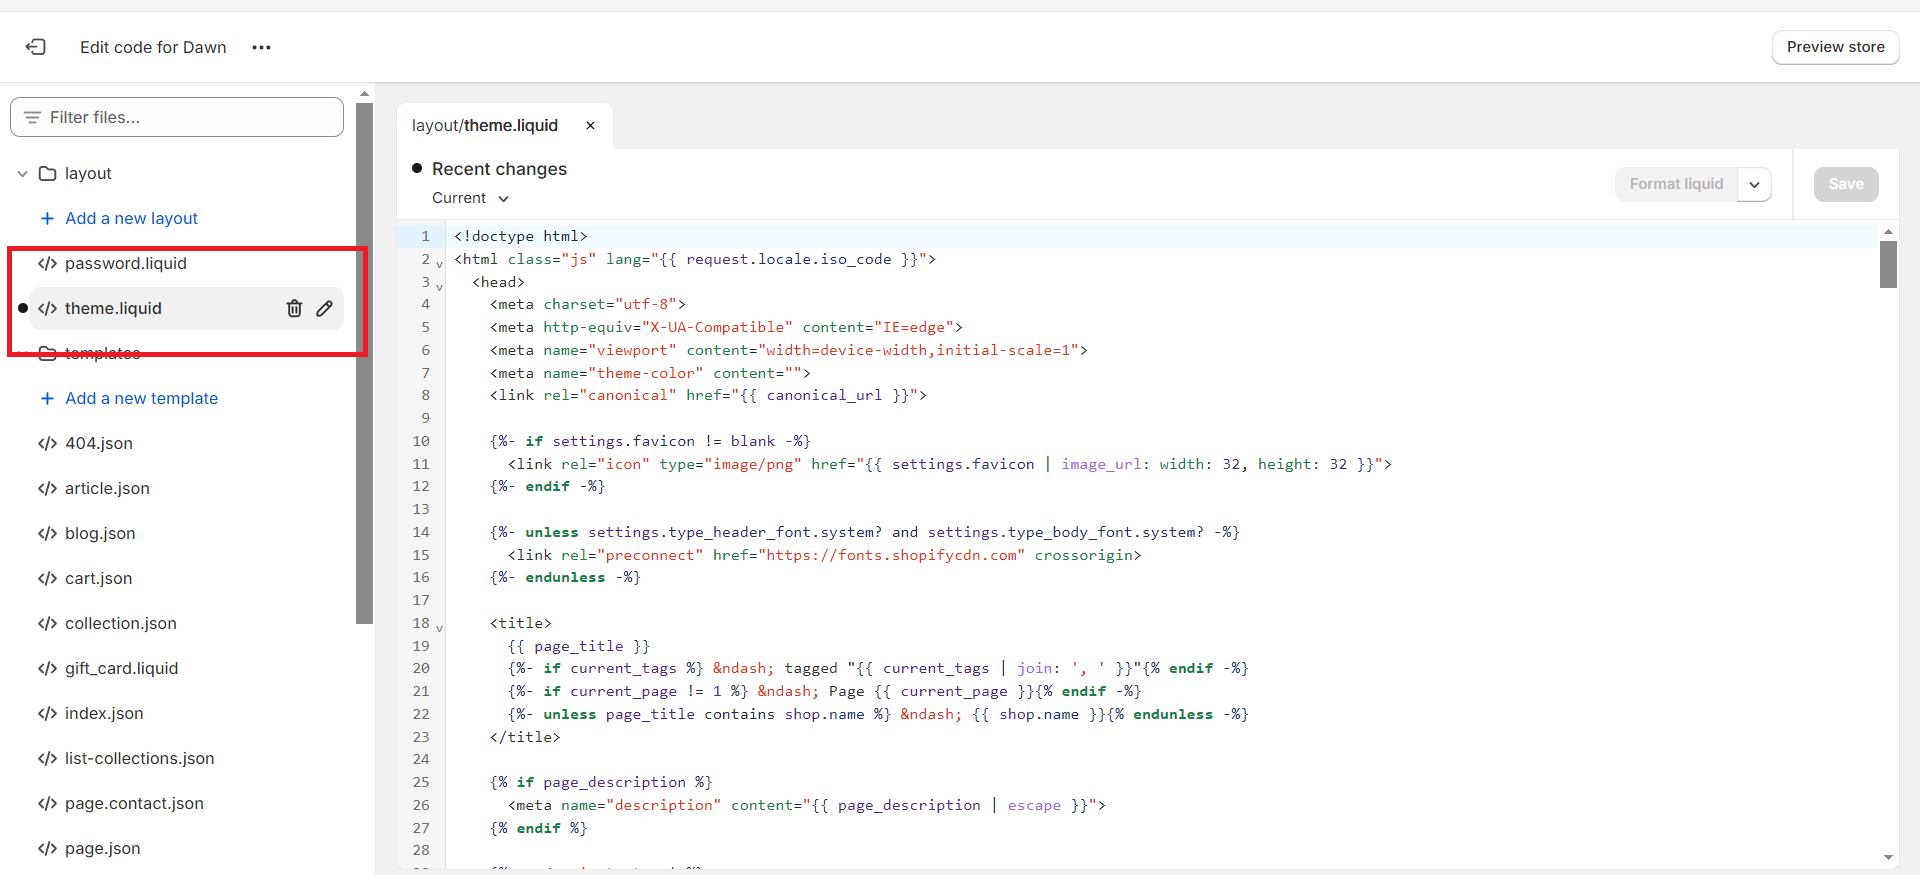The width and height of the screenshot is (1920, 875).
Task: Open collection.json template file
Action: coord(120,623)
